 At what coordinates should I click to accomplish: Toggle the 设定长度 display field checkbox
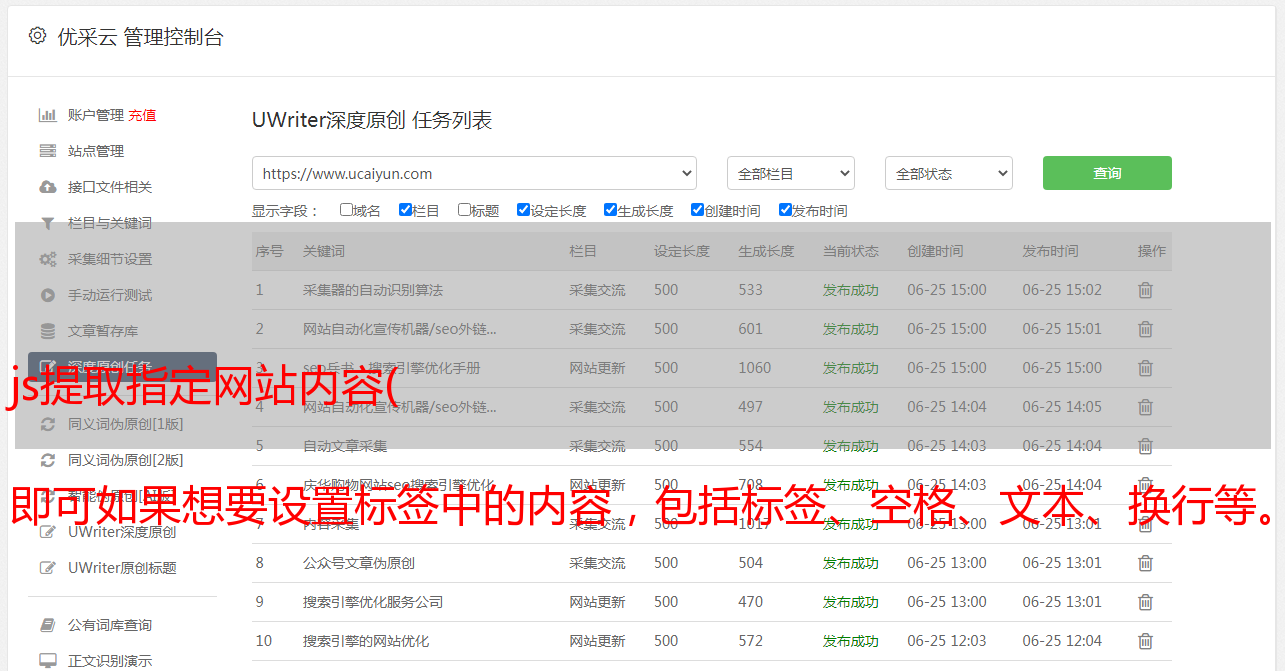pyautogui.click(x=523, y=210)
